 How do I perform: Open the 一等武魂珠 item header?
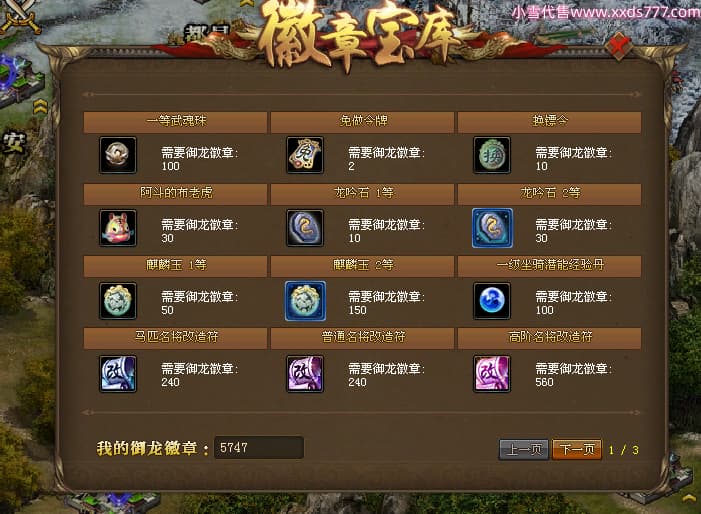(175, 122)
